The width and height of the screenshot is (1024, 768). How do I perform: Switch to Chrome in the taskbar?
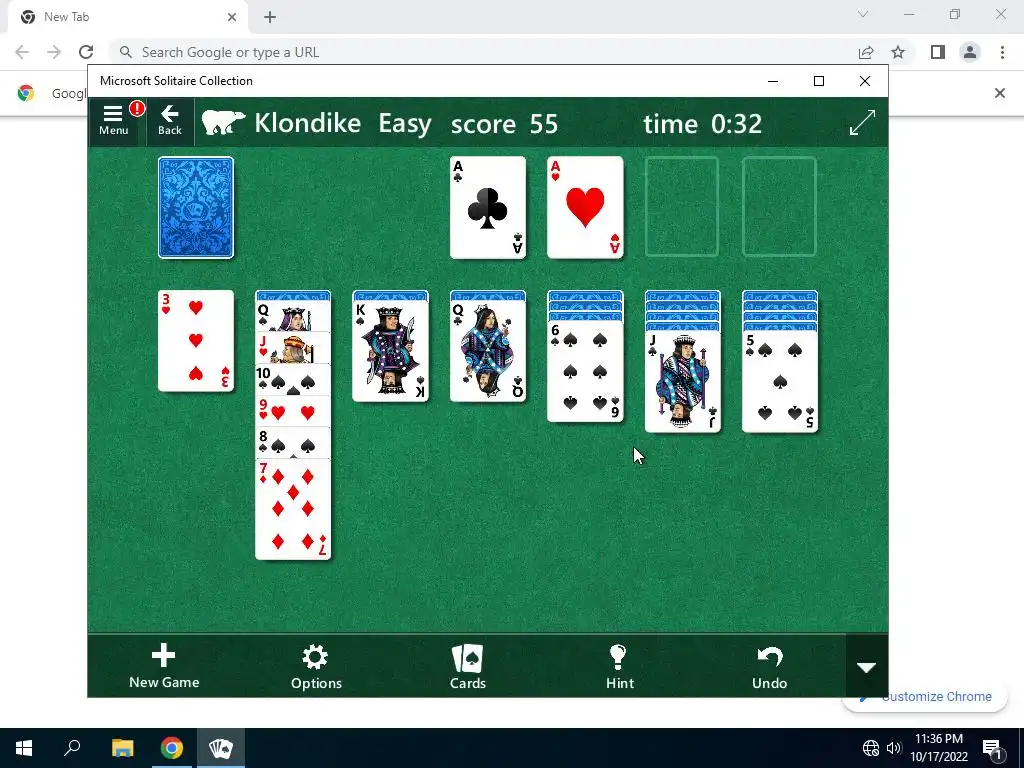pos(172,748)
